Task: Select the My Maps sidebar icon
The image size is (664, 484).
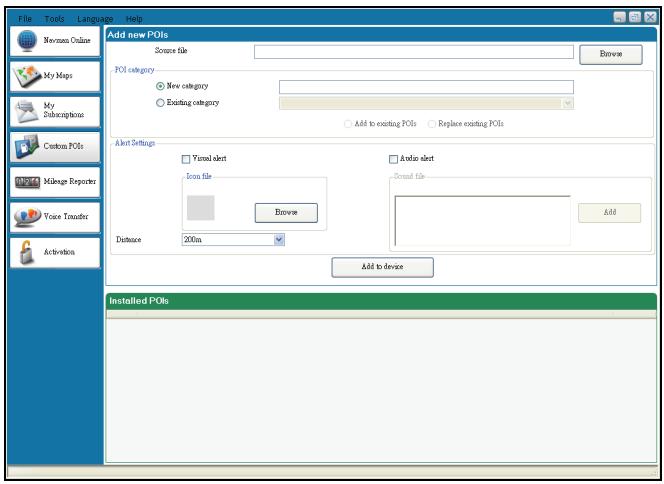Action: [23, 75]
